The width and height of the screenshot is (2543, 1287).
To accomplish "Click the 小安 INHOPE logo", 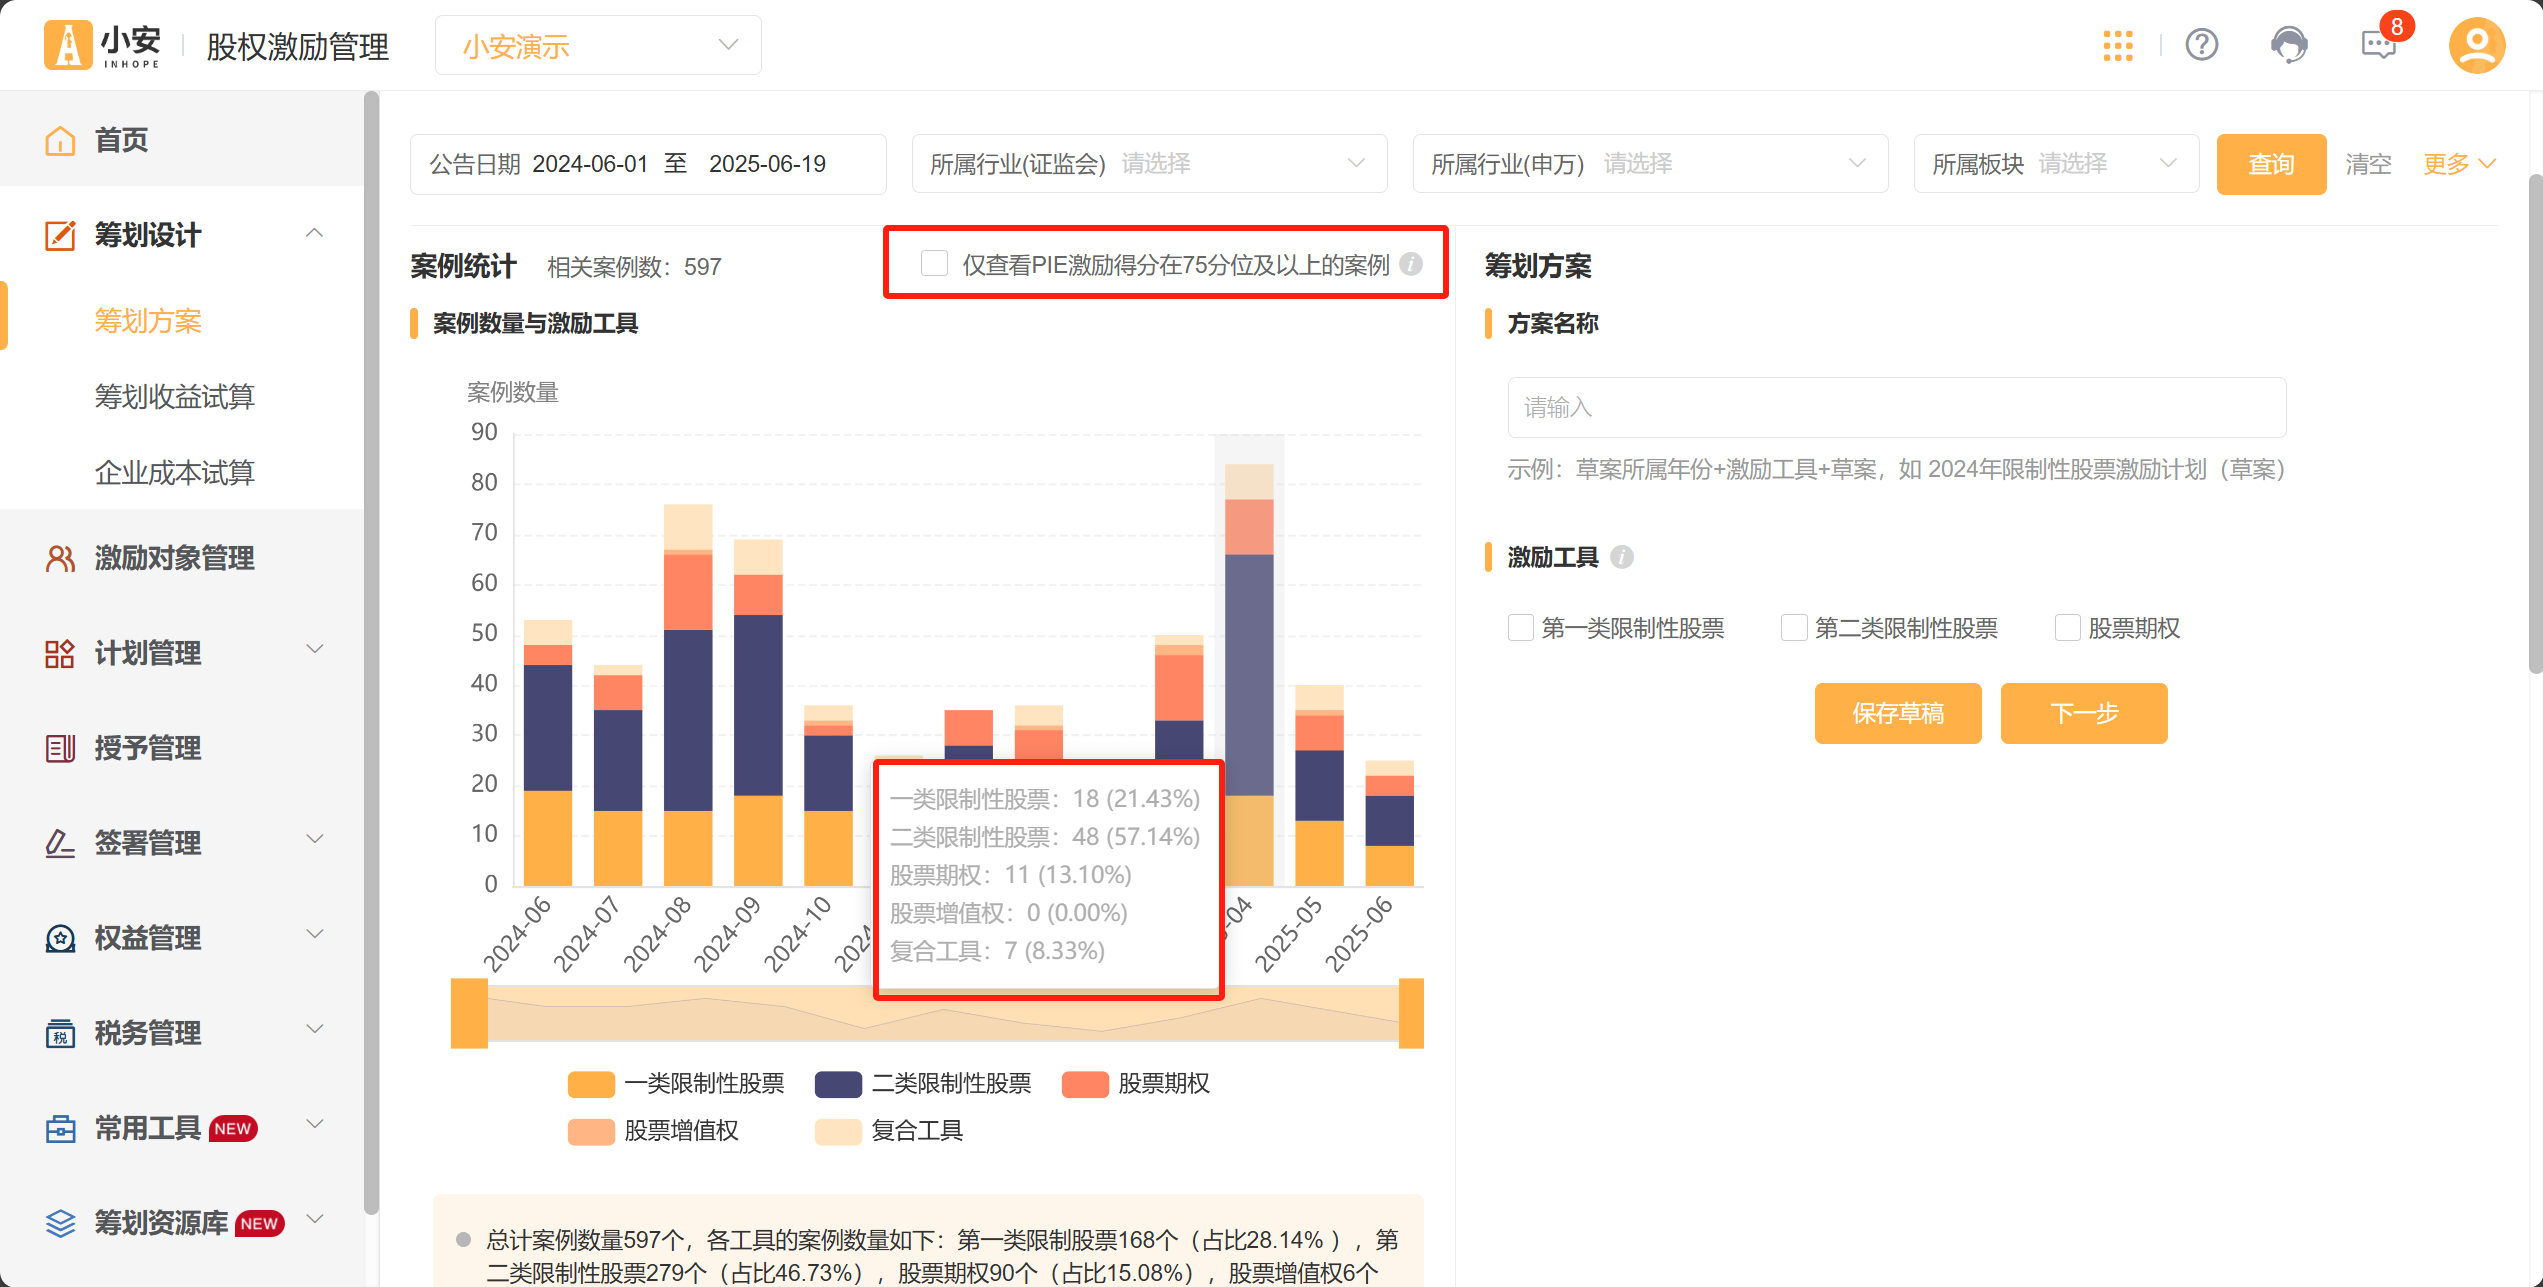I will tap(102, 45).
